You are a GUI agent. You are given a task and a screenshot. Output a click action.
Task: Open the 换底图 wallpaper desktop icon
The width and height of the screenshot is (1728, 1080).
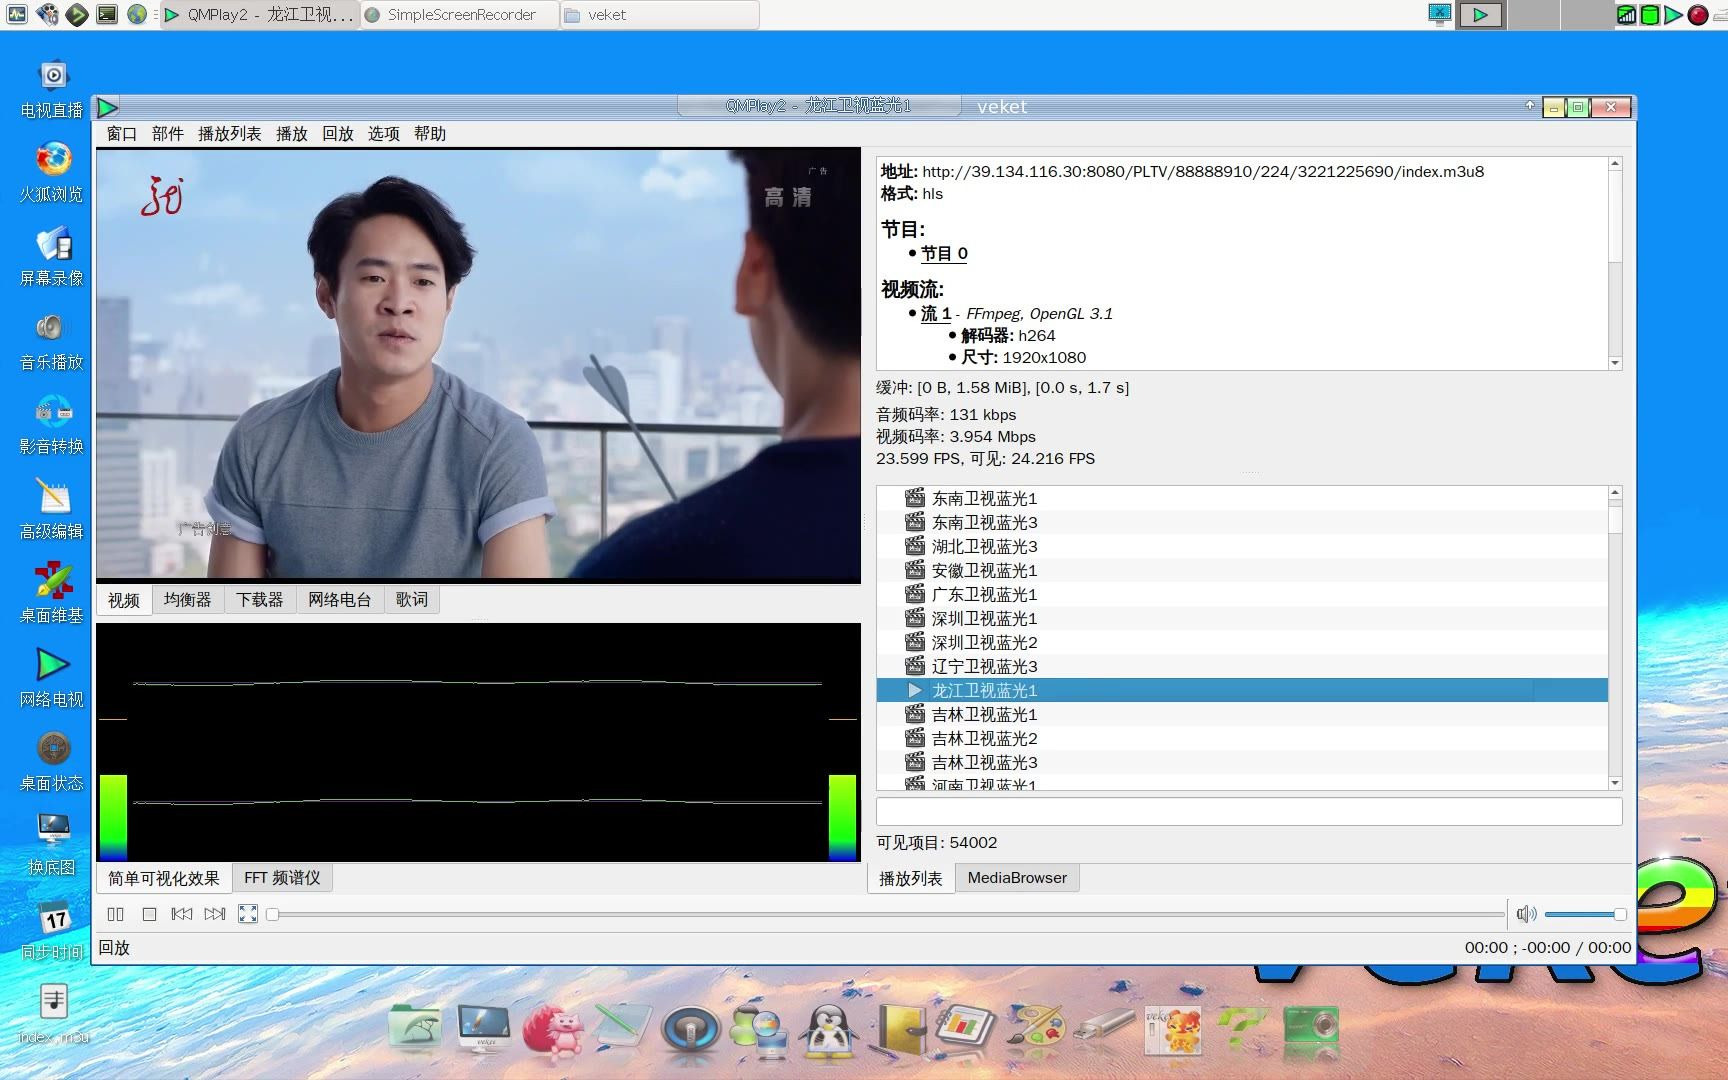point(52,846)
